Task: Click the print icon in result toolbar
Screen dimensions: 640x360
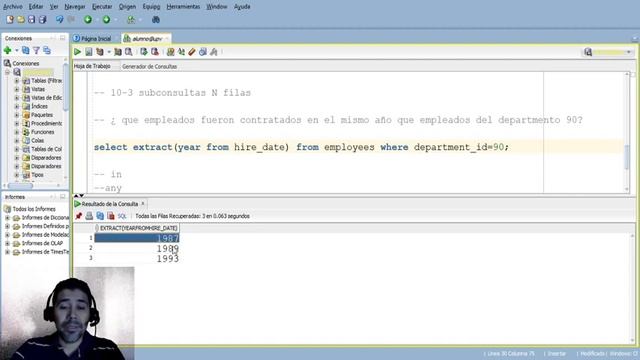Action: [x=89, y=216]
